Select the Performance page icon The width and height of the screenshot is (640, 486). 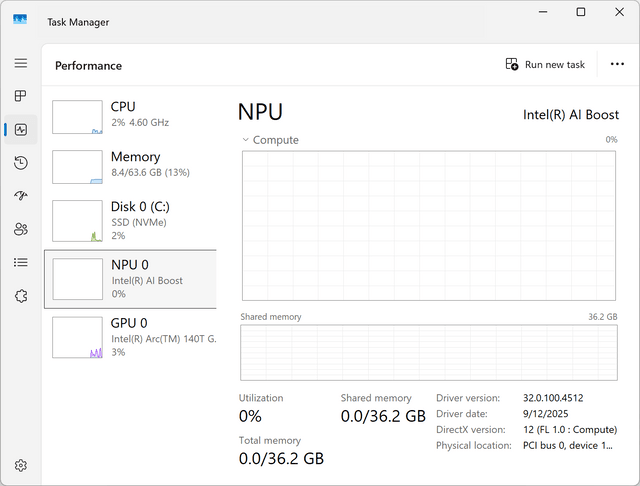coord(21,130)
